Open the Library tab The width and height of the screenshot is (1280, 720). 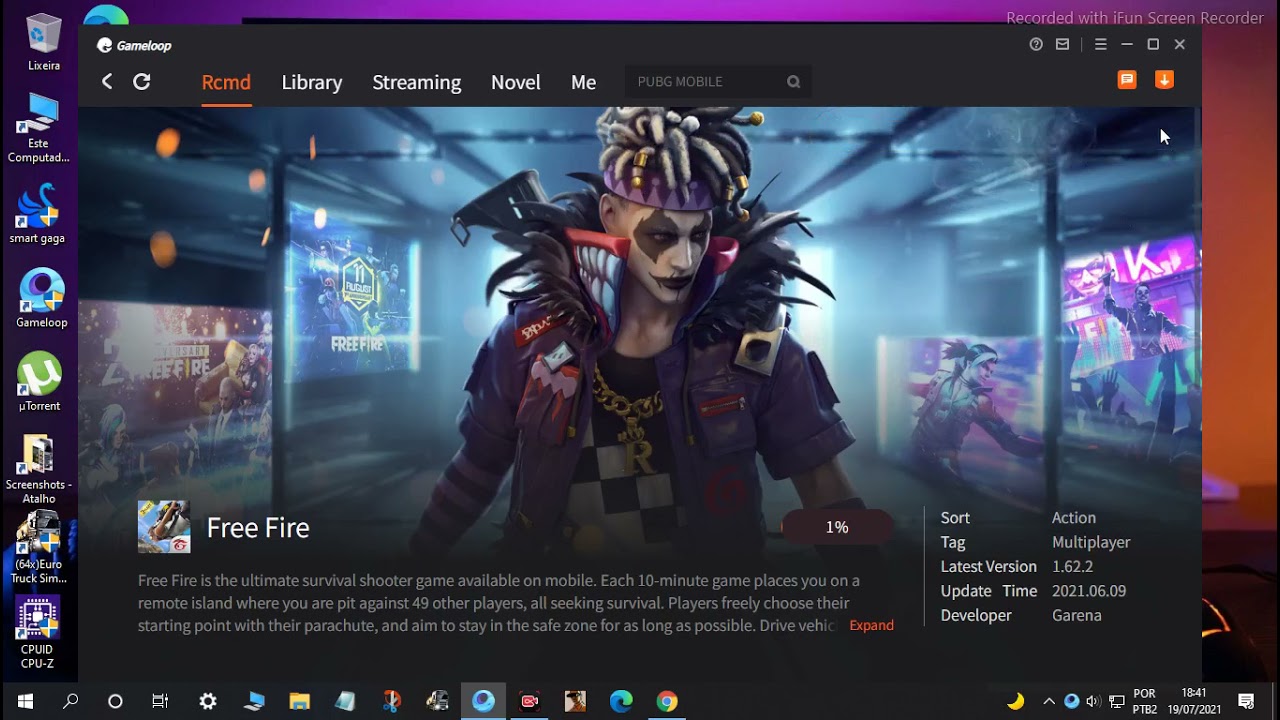click(x=312, y=82)
